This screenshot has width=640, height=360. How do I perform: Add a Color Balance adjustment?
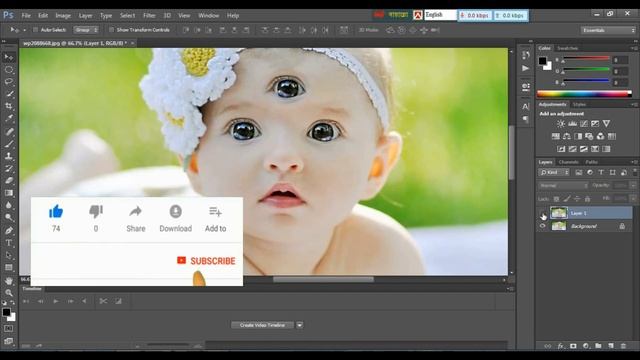point(567,136)
